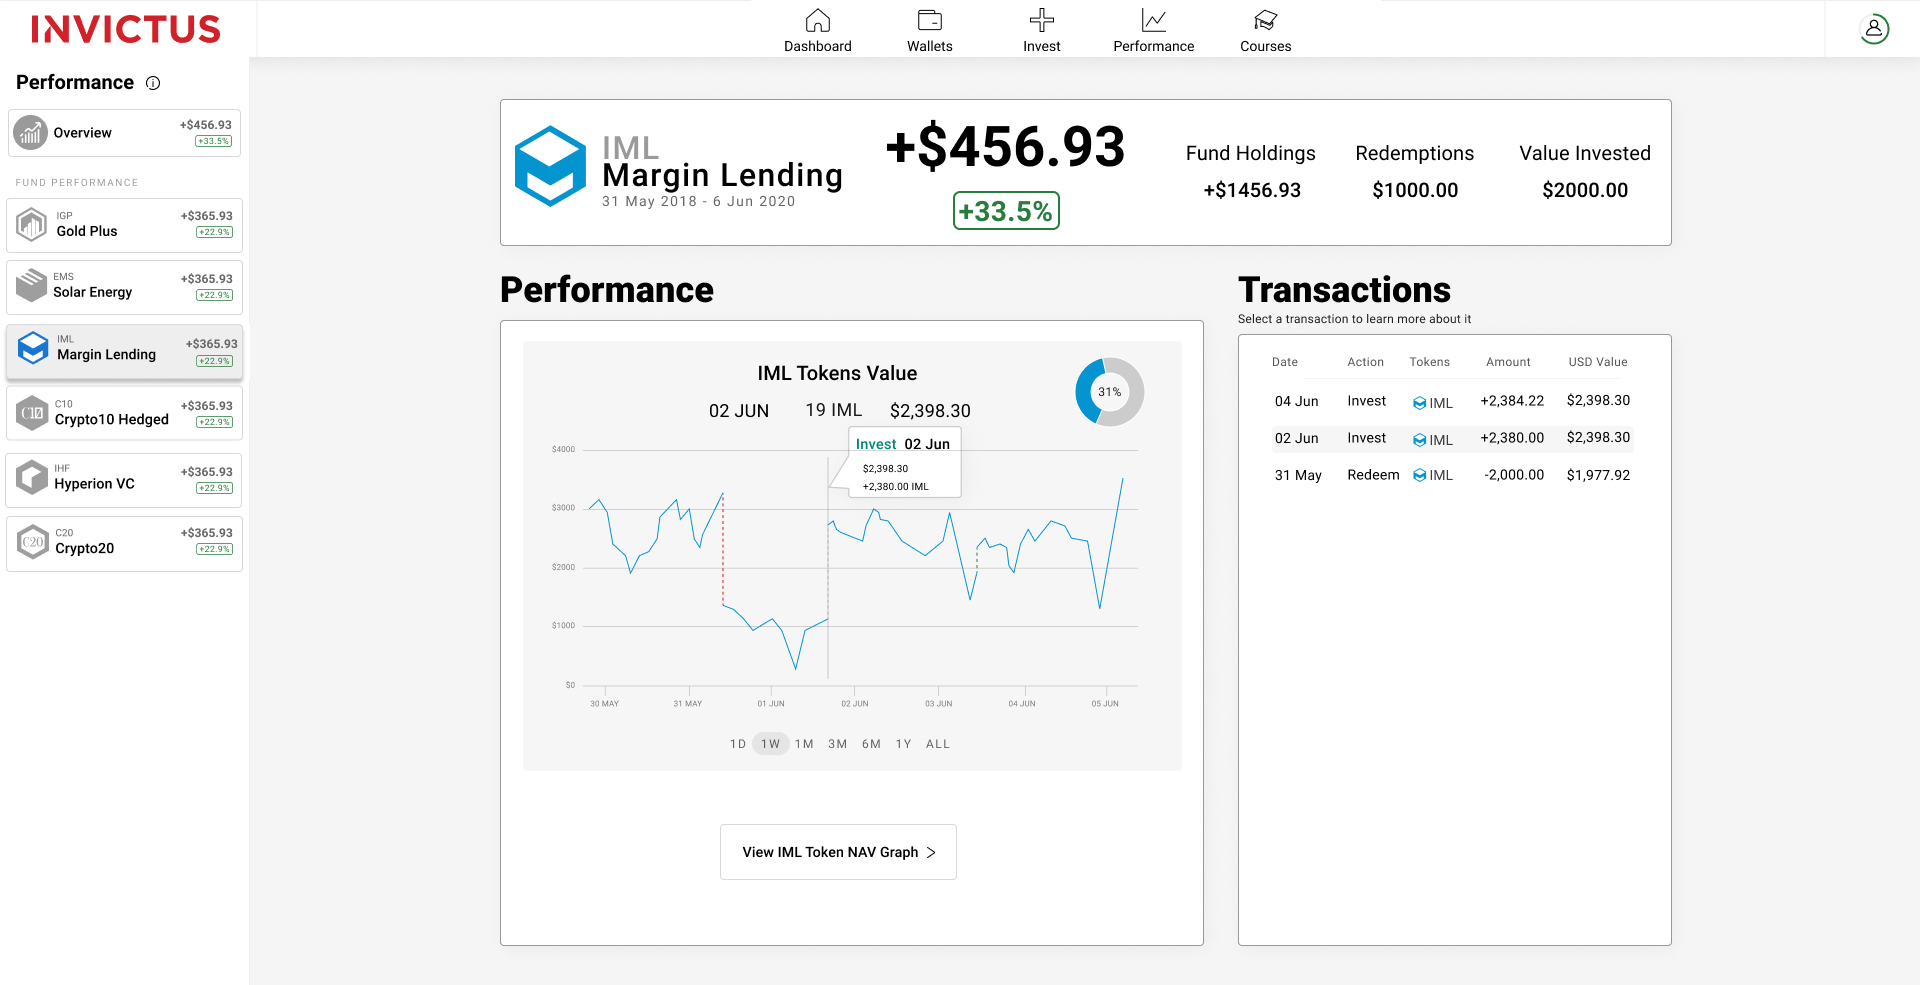This screenshot has height=985, width=1920.
Task: Select Crypto10 Hedged fund name
Action: 112,419
